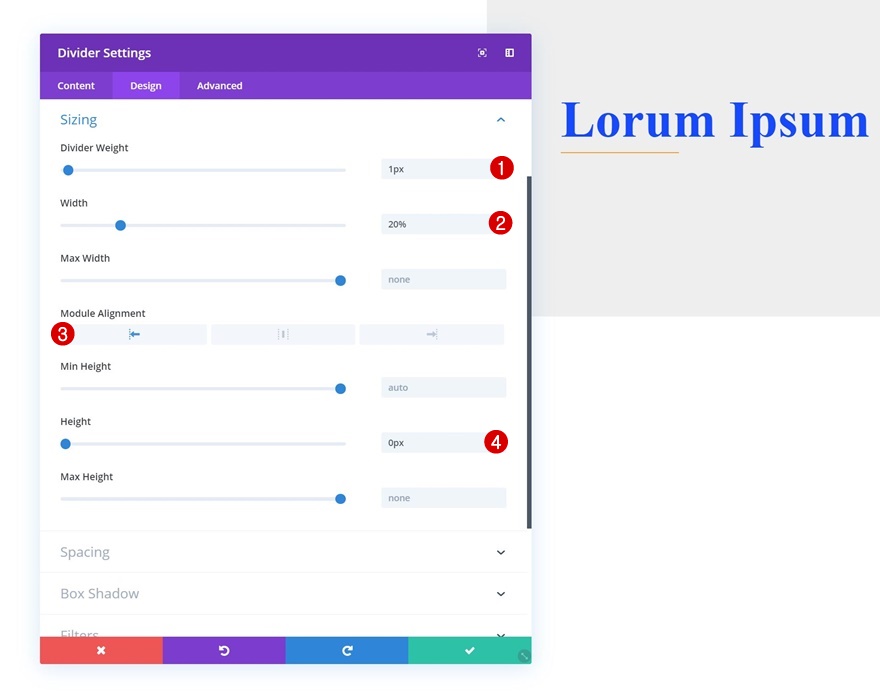Expand the Filters section
880x698 pixels.
tap(501, 635)
